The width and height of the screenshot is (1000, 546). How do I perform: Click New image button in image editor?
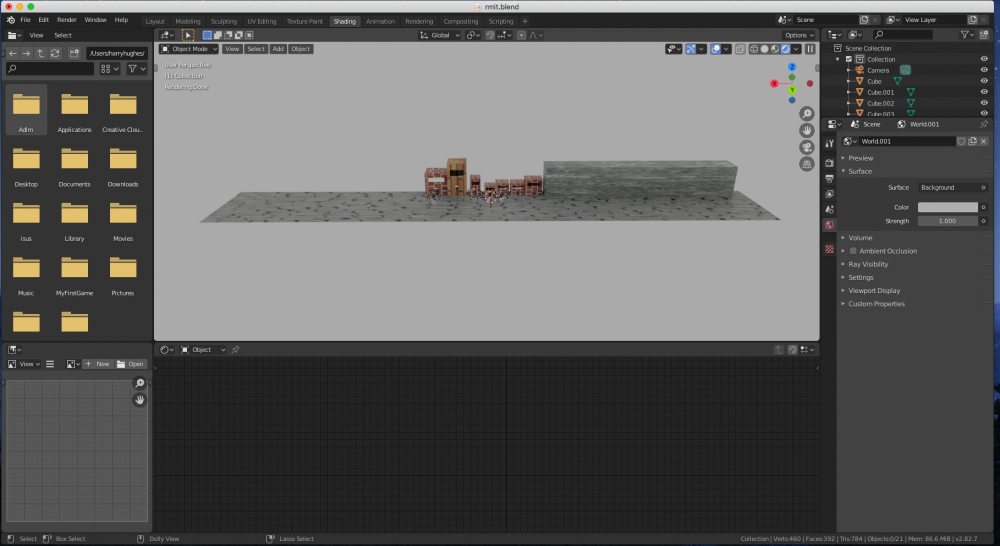(x=97, y=364)
